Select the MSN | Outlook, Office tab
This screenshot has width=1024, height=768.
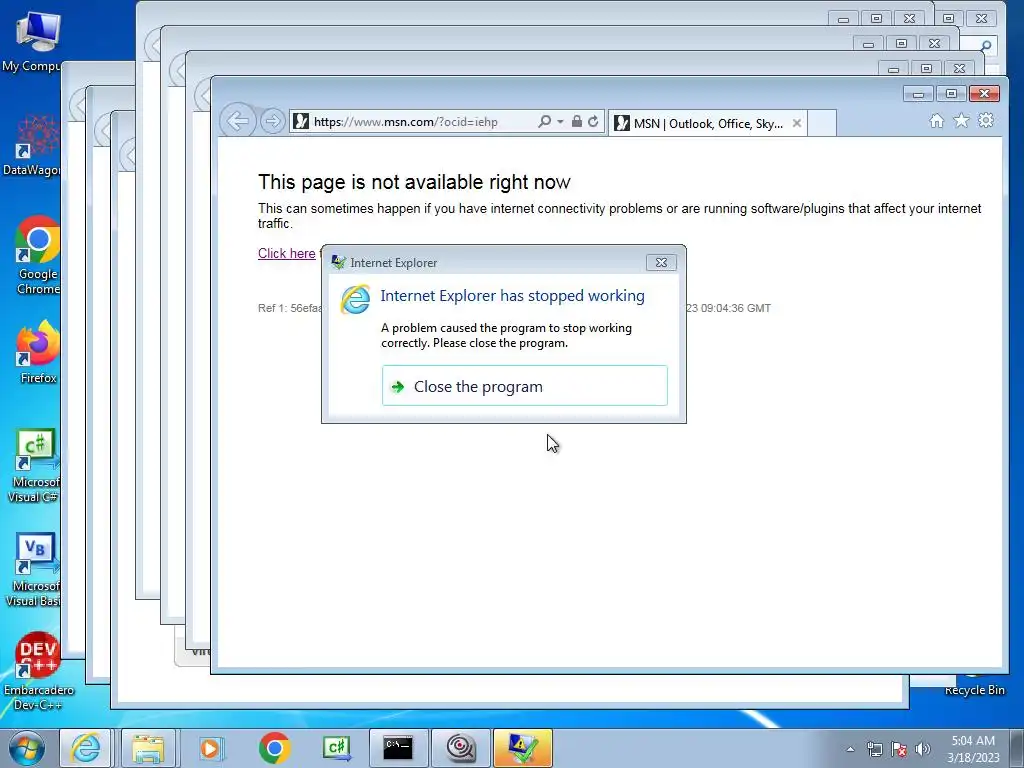(x=707, y=123)
